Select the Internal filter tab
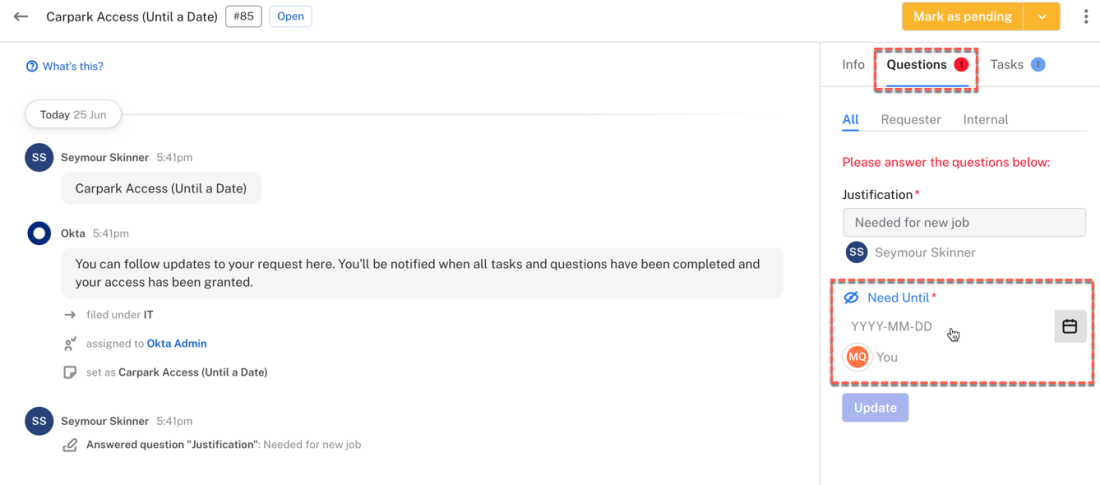1100x485 pixels. (986, 119)
